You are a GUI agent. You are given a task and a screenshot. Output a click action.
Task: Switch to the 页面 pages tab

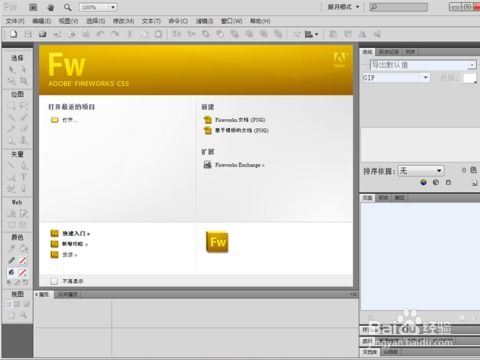click(x=367, y=198)
